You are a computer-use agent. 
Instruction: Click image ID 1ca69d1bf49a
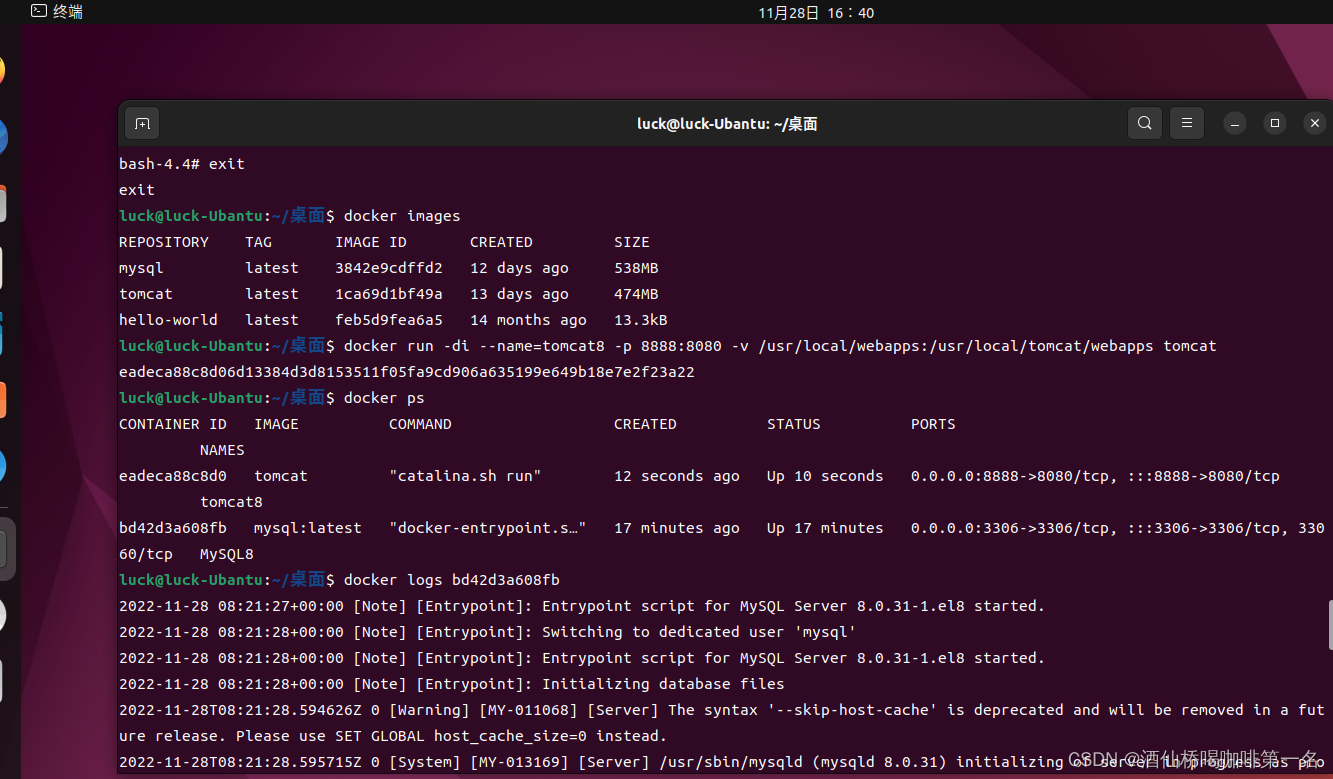point(389,294)
